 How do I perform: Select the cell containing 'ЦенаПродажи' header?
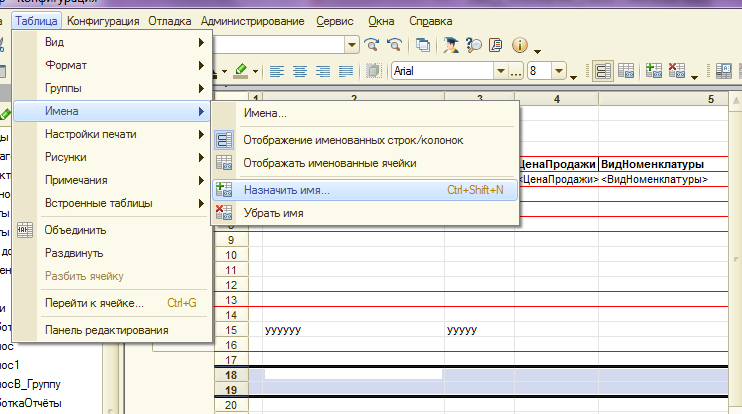tap(557, 164)
